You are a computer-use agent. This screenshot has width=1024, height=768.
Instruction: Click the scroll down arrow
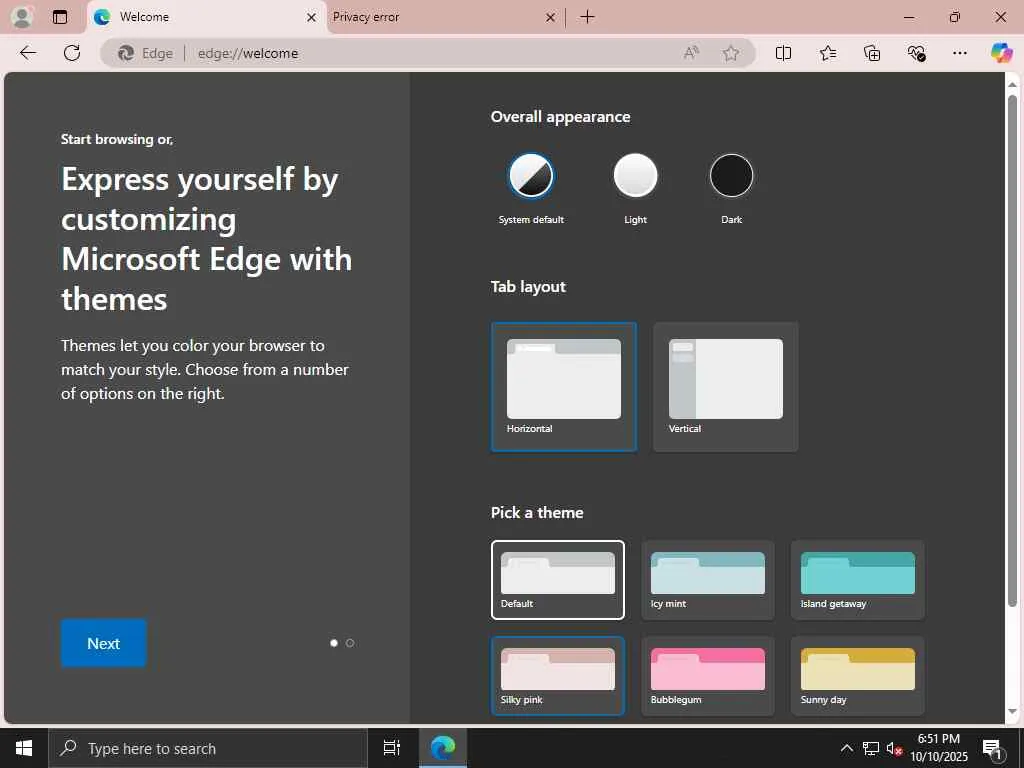(x=1012, y=711)
